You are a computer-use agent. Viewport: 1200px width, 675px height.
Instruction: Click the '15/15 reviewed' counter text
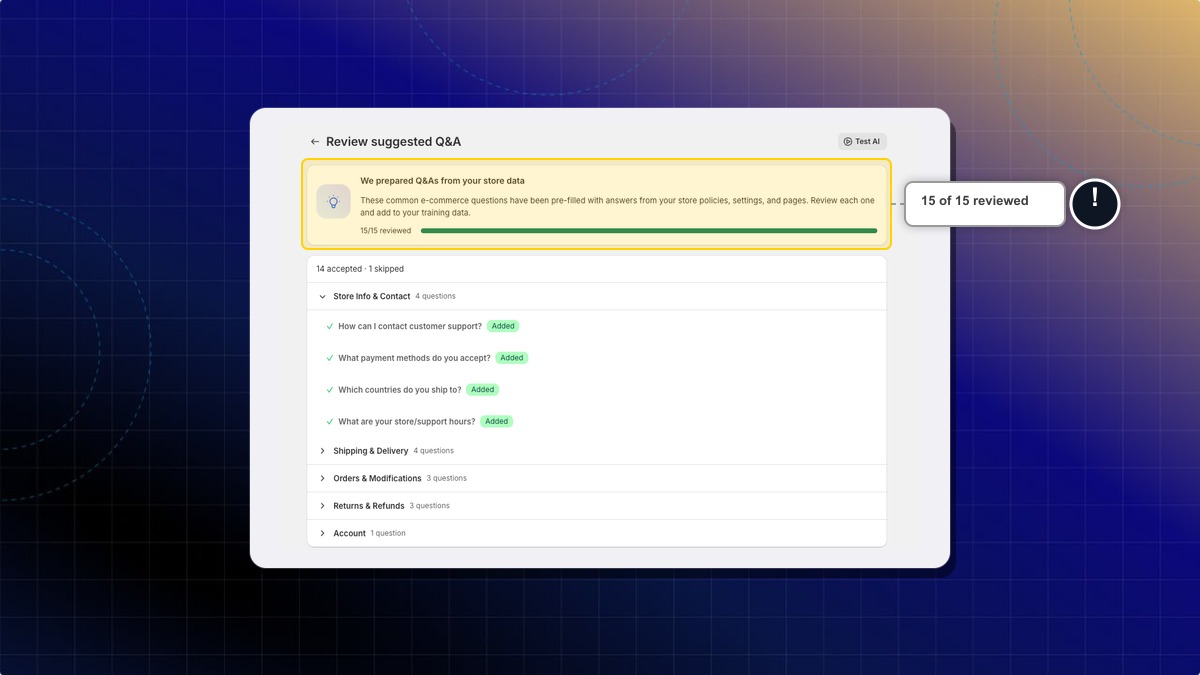(386, 231)
